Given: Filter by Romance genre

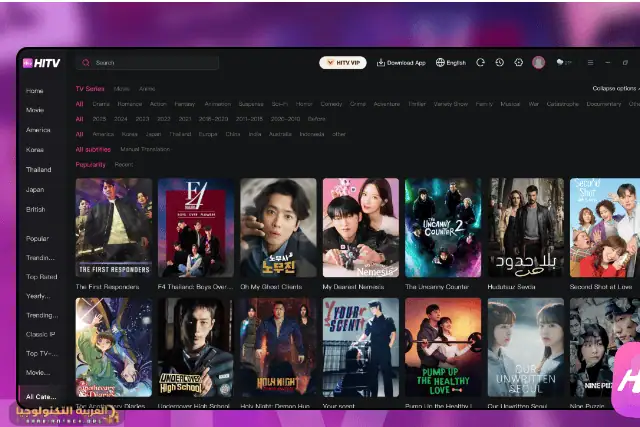Looking at the screenshot, I should point(130,104).
